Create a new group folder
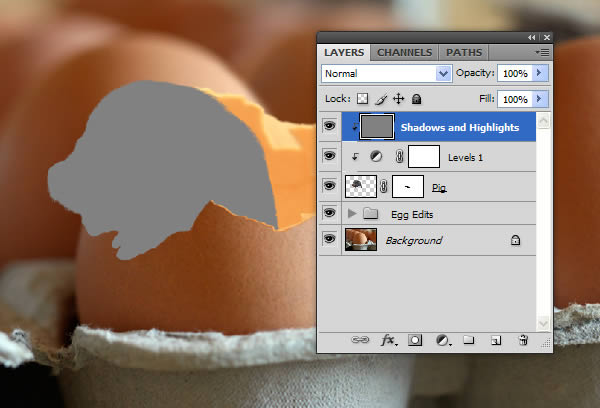Image resolution: width=600 pixels, height=408 pixels. pyautogui.click(x=469, y=340)
